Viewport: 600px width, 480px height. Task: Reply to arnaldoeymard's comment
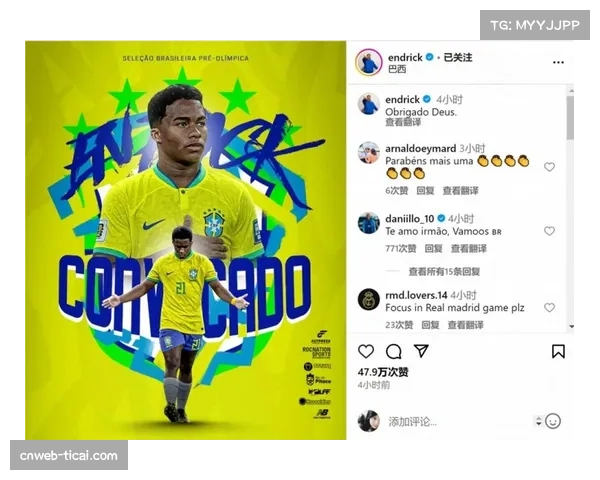[425, 191]
